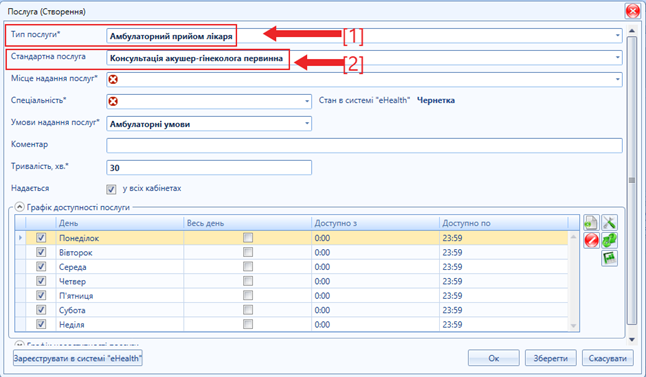Enable 'Весь день' for Неділя
The width and height of the screenshot is (646, 377).
[x=248, y=324]
